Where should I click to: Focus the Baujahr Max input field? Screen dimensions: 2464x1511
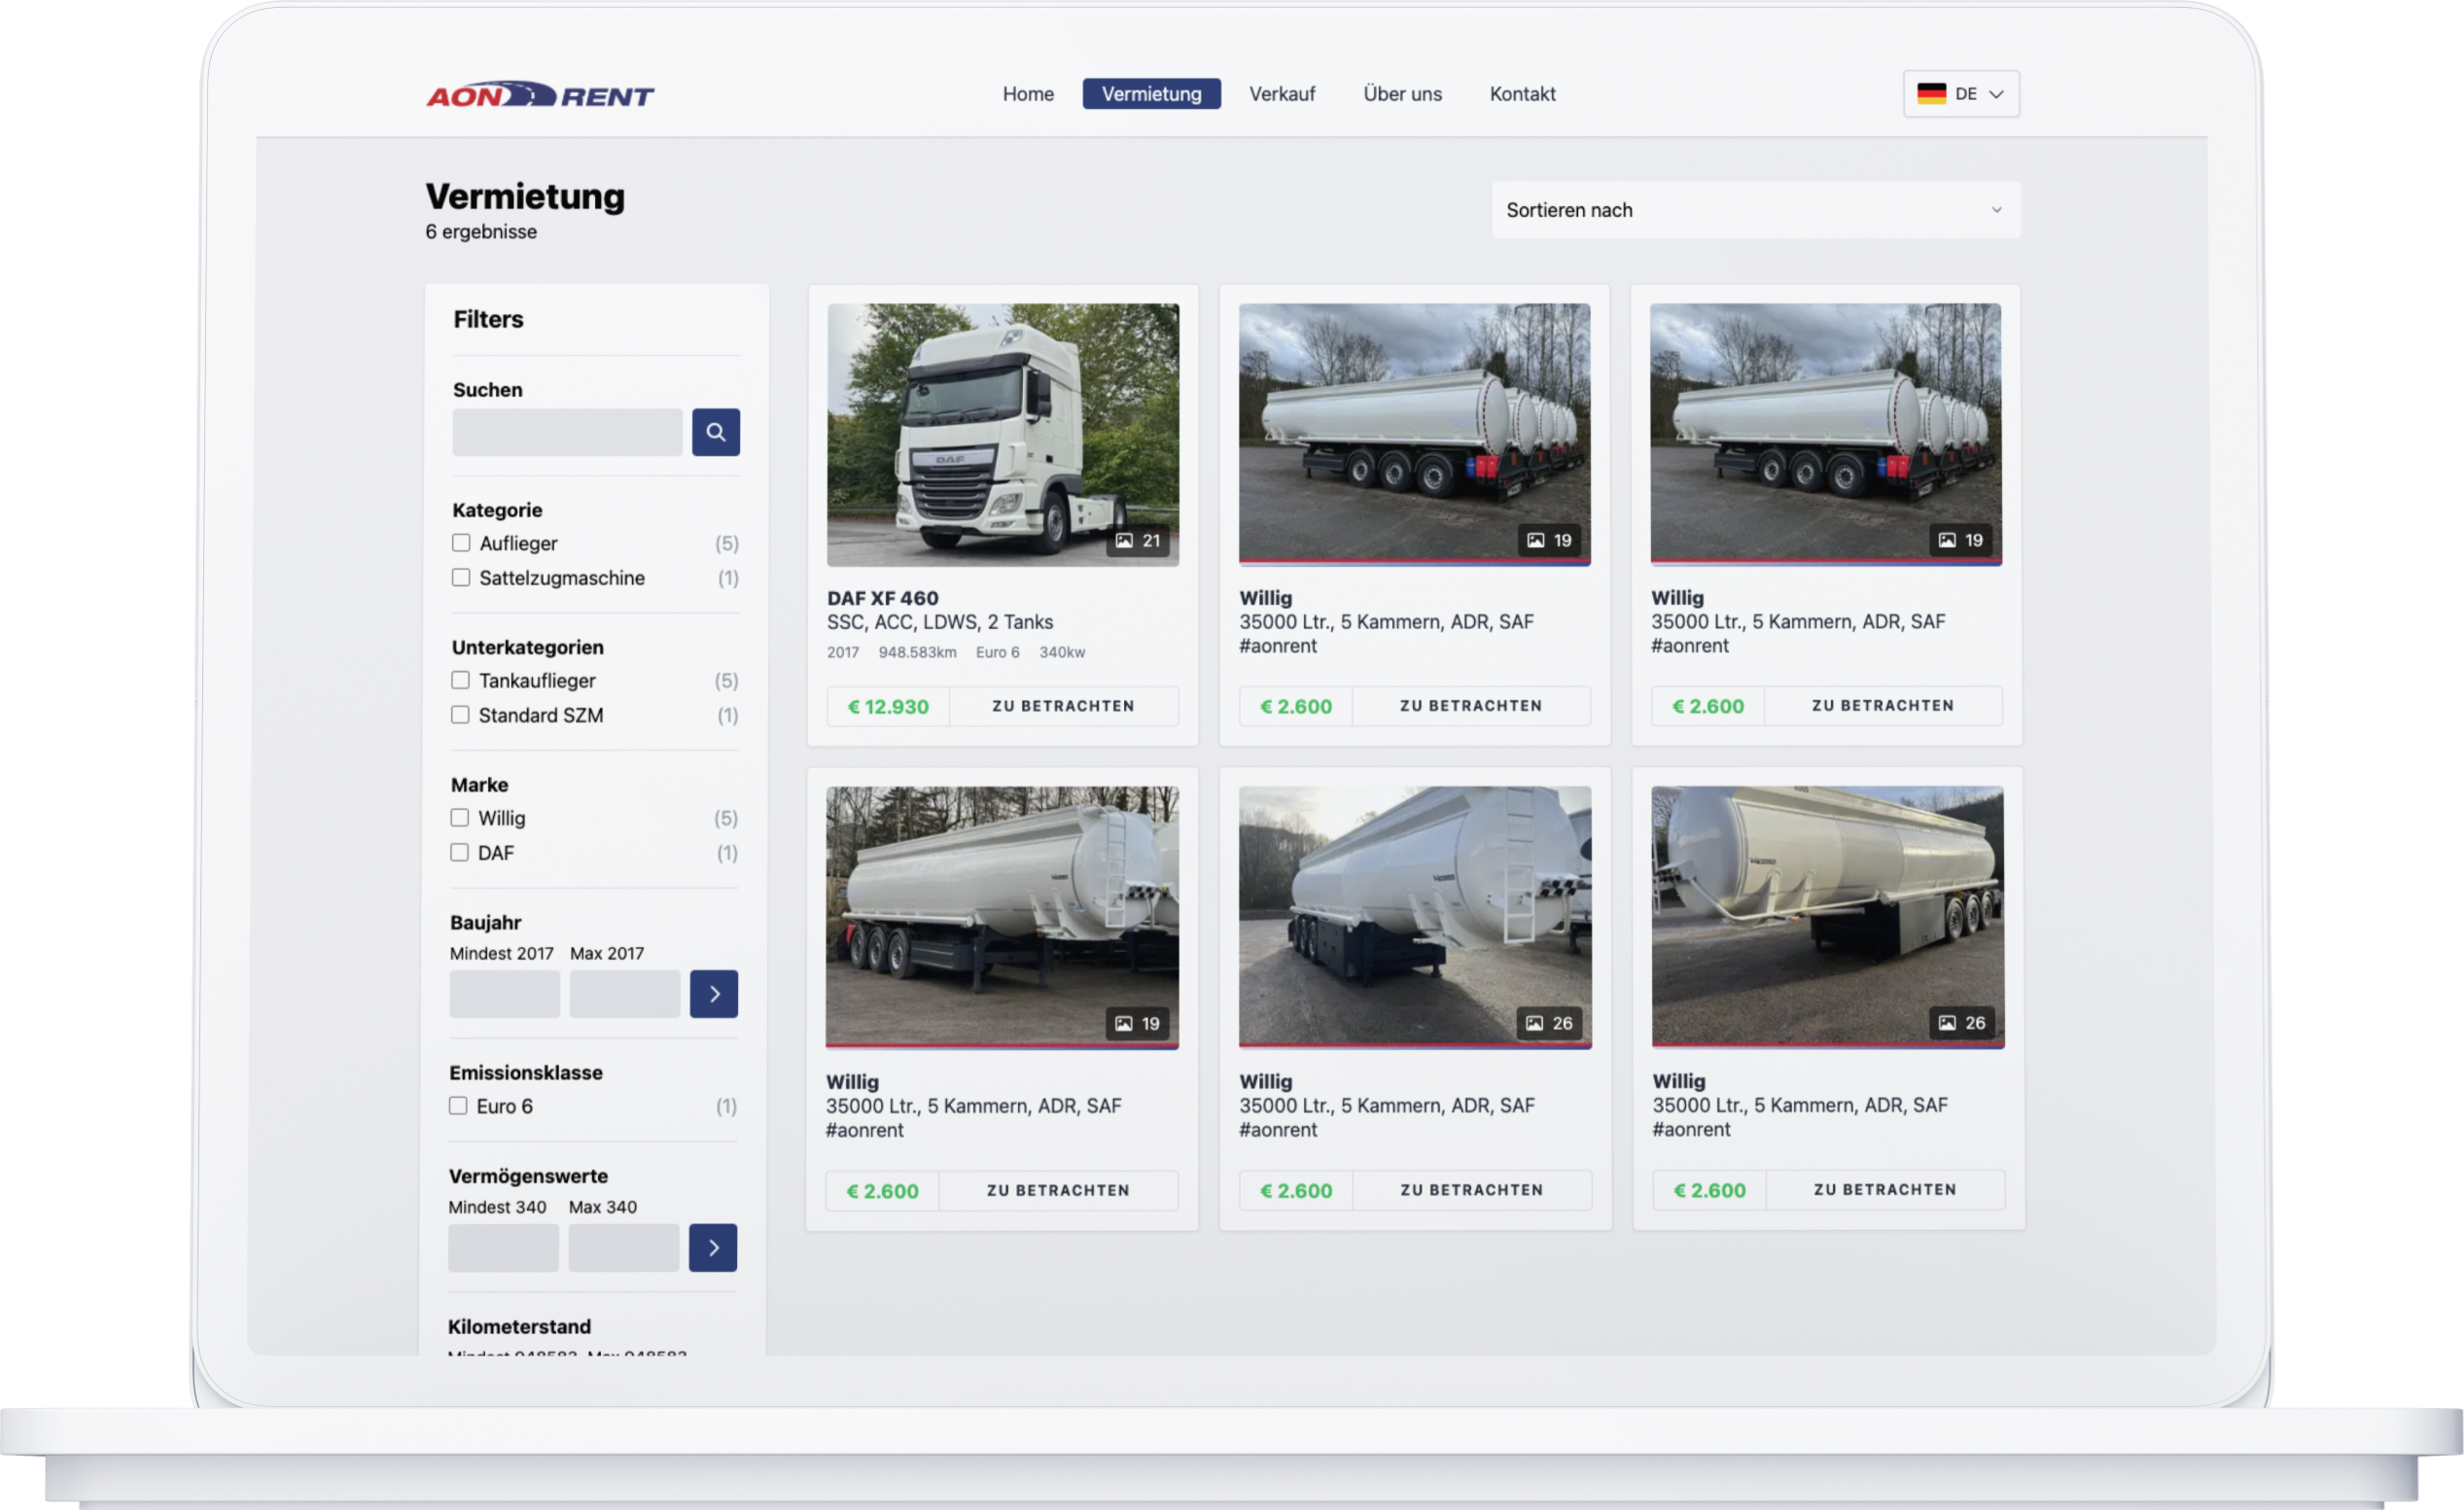[625, 994]
